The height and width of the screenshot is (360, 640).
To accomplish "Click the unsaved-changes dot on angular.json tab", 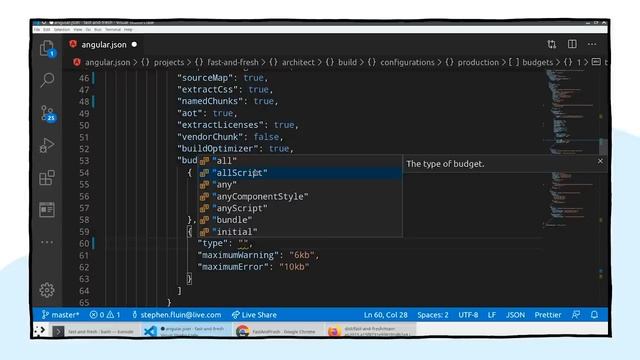I will pos(134,44).
